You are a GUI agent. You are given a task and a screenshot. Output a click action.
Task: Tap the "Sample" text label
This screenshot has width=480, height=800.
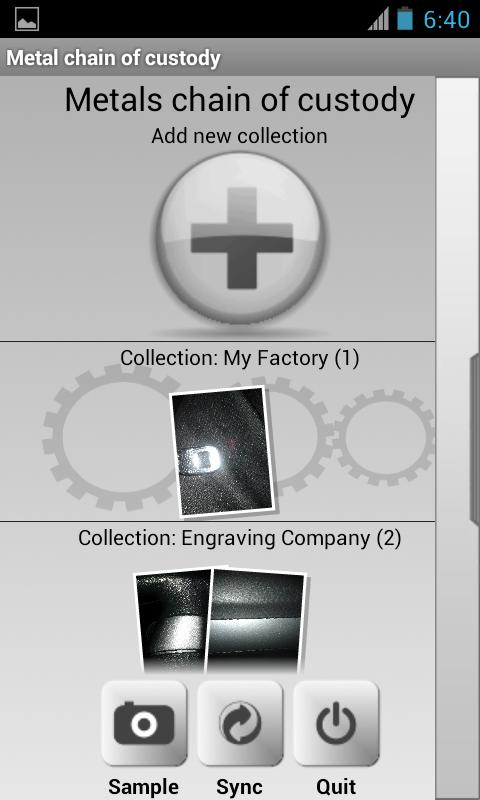point(144,787)
